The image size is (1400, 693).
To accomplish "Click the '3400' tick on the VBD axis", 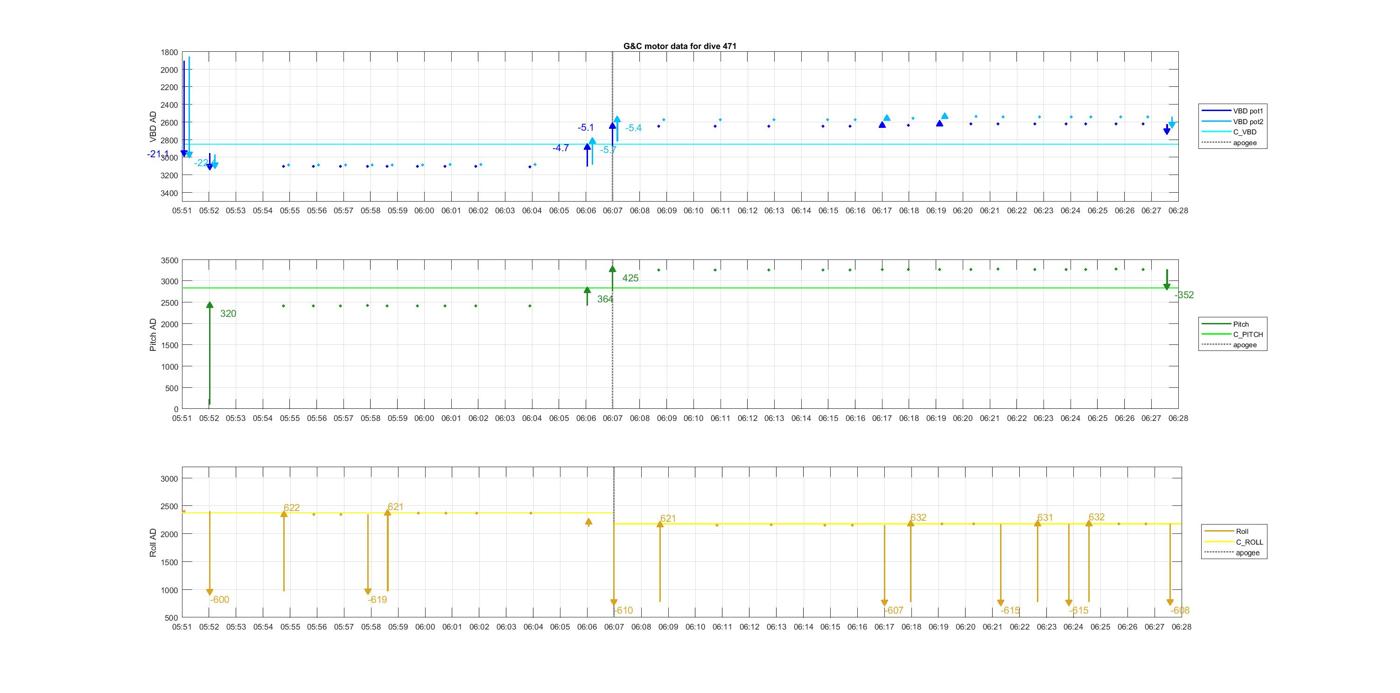I will (x=169, y=193).
